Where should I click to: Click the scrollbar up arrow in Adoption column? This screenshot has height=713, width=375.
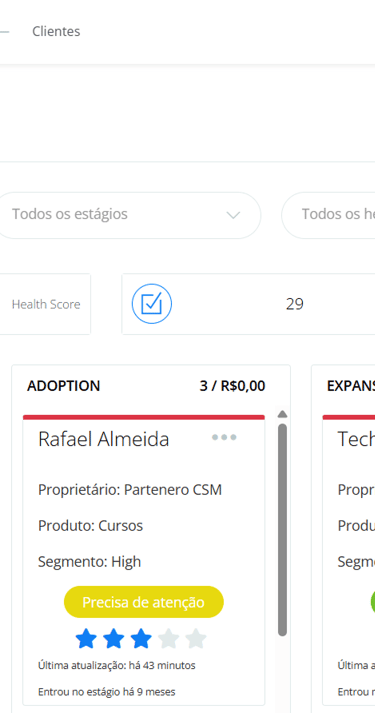click(x=282, y=414)
